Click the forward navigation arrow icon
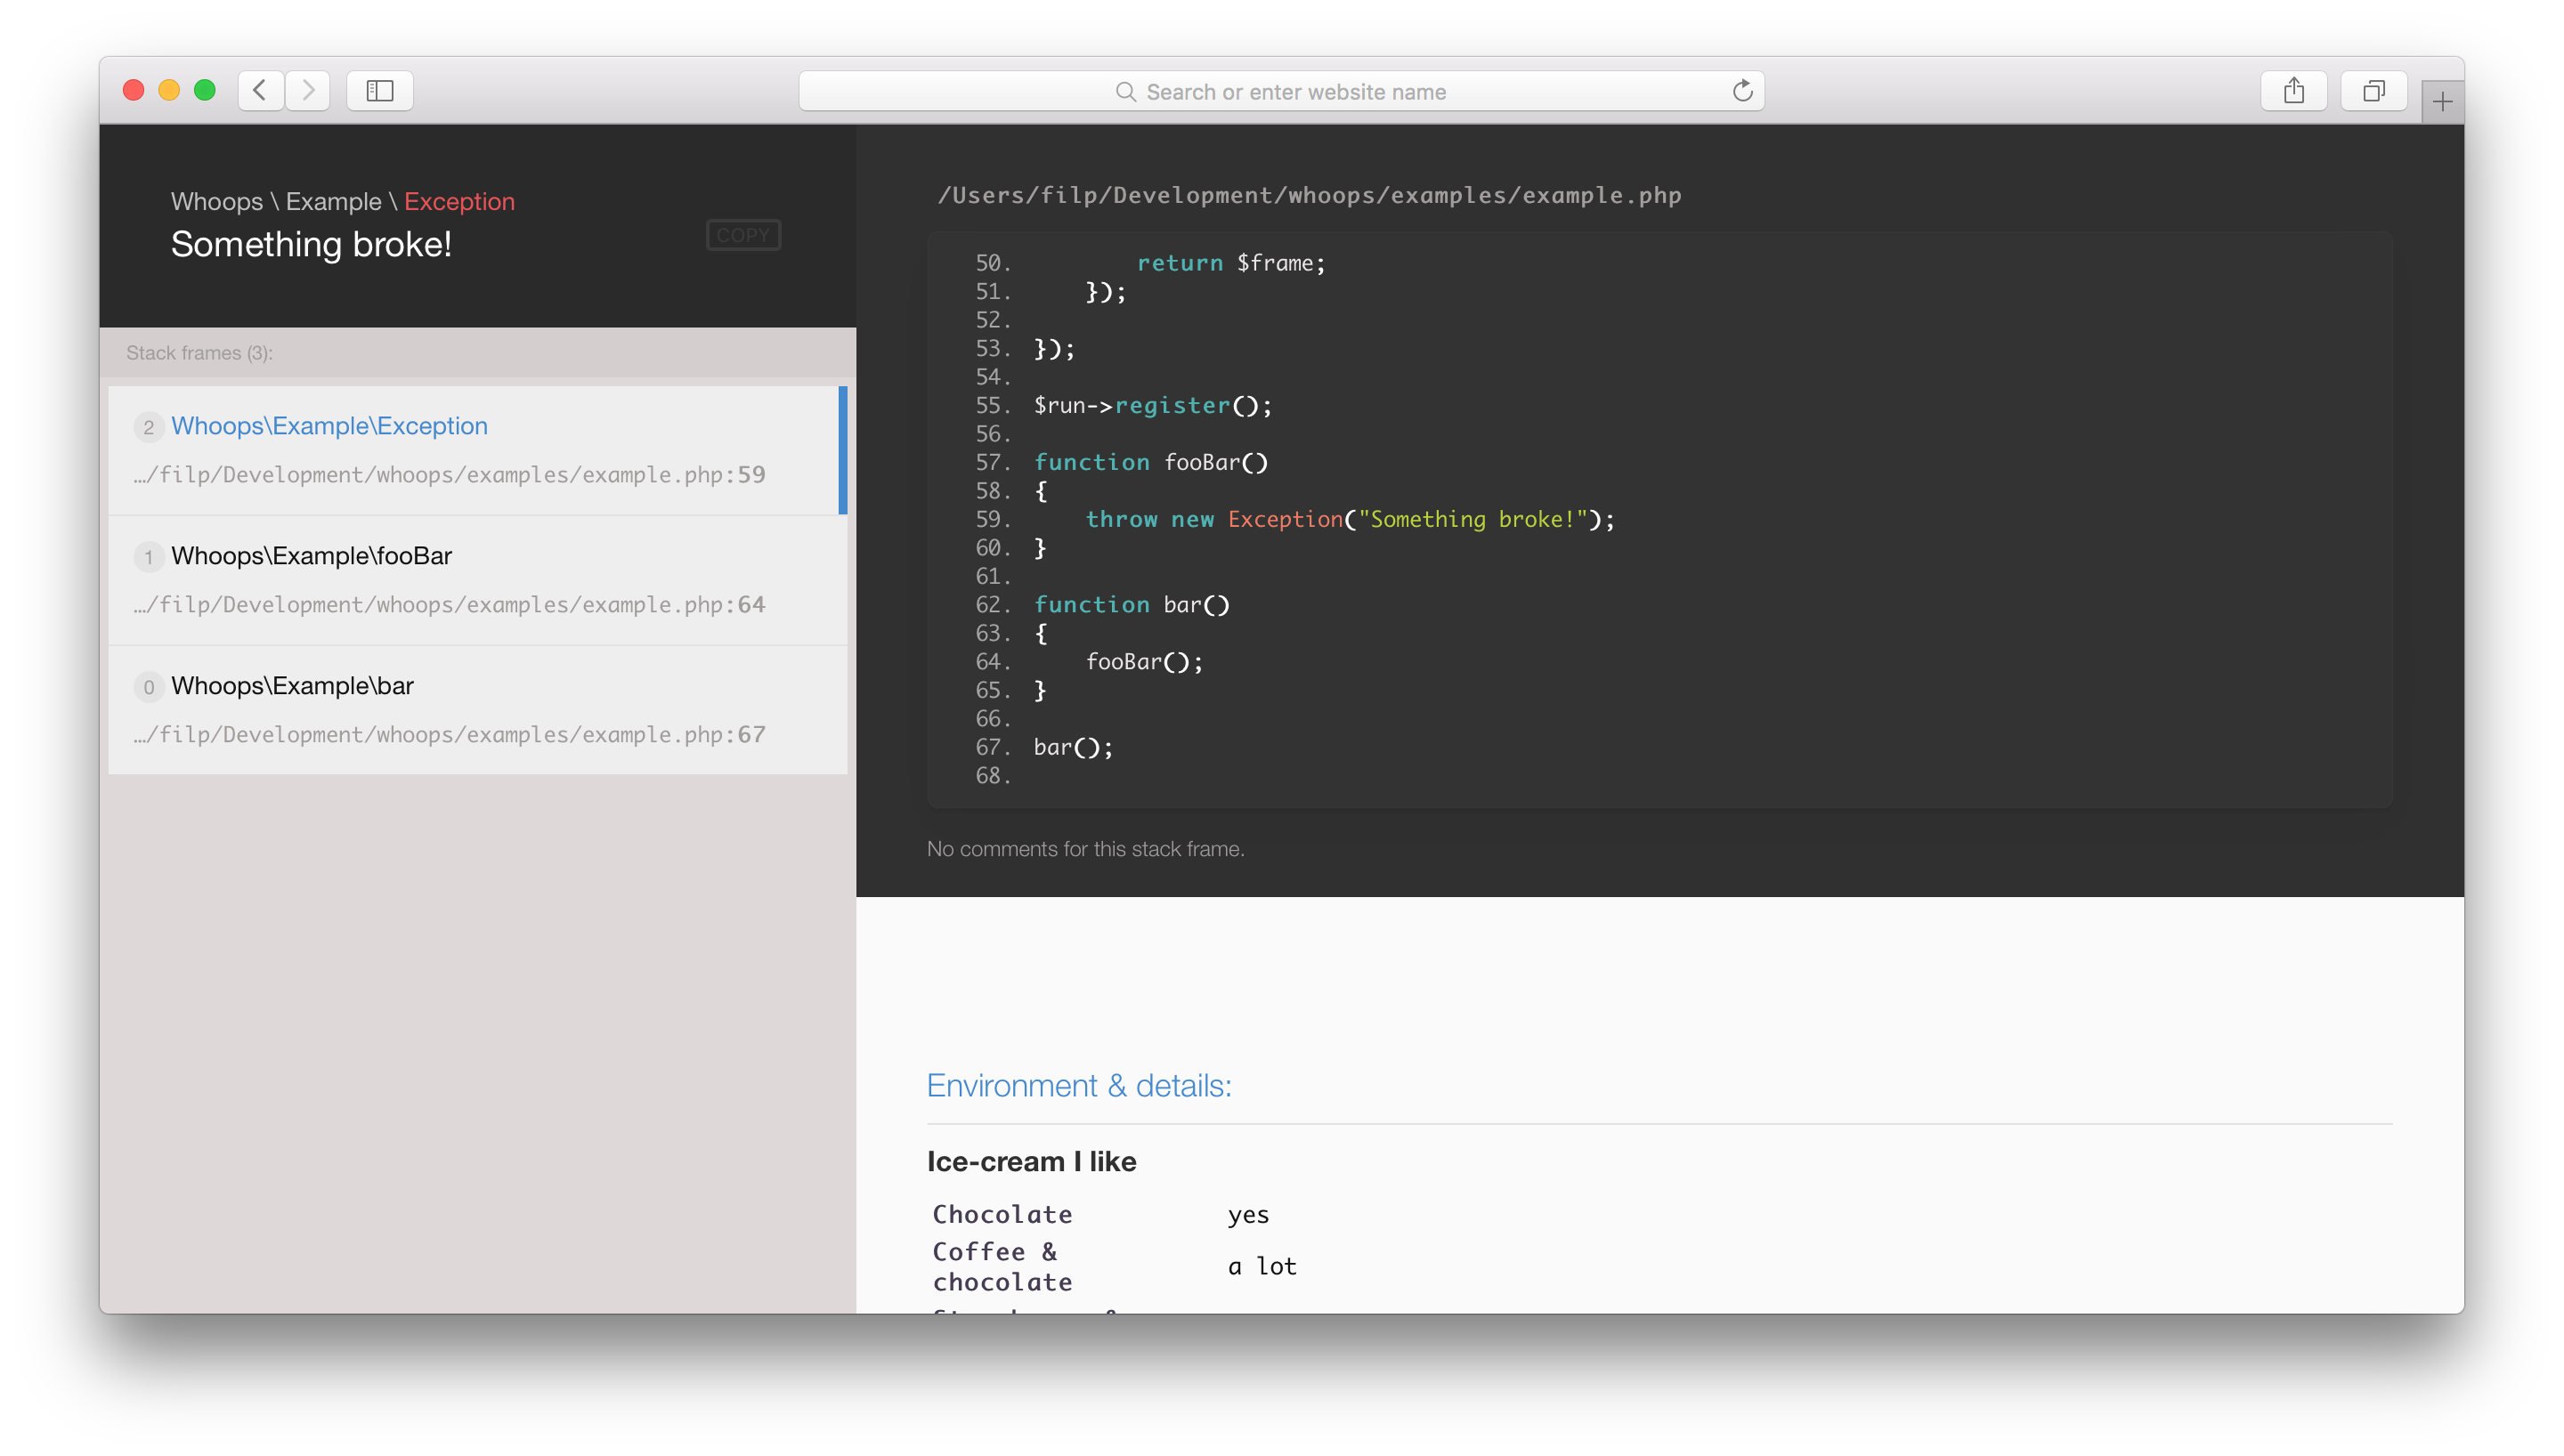The width and height of the screenshot is (2564, 1456). click(x=310, y=90)
